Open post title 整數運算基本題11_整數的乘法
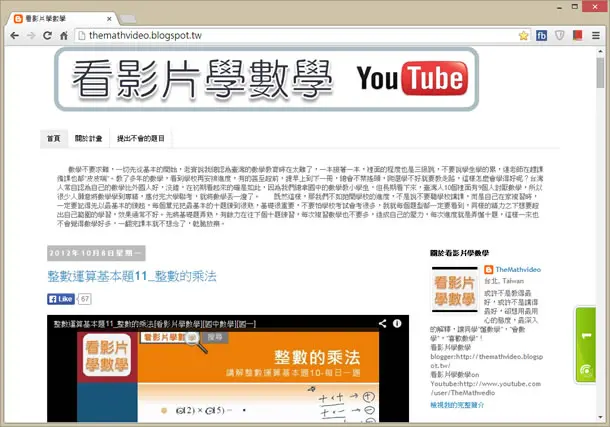 [x=131, y=276]
